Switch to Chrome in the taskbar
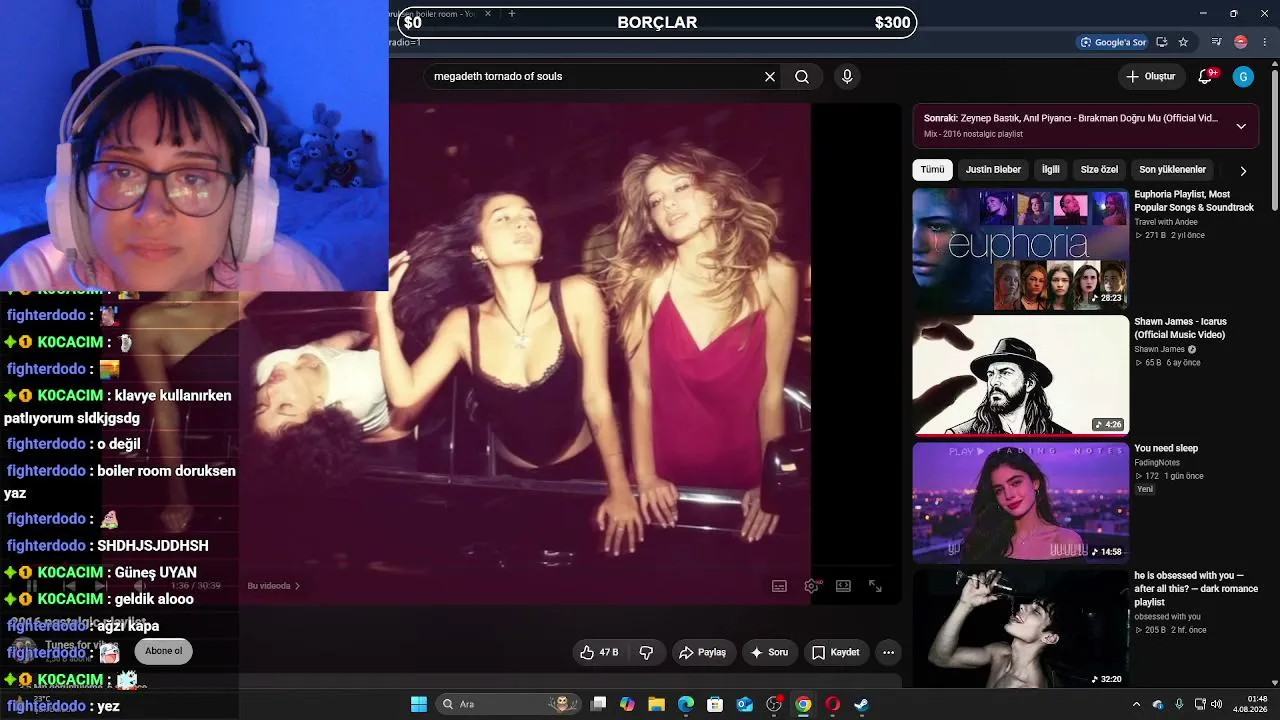 tap(803, 704)
